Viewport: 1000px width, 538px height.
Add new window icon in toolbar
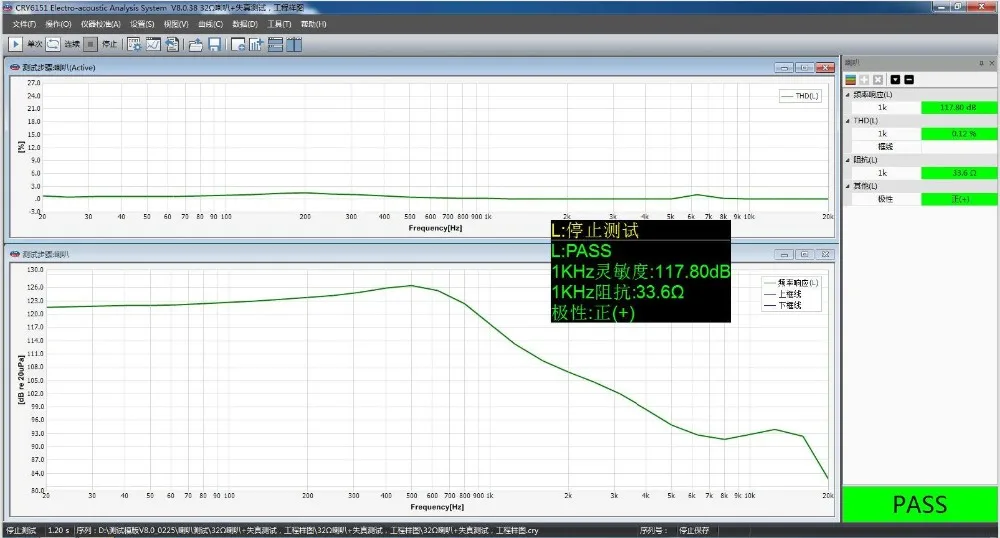click(x=238, y=44)
